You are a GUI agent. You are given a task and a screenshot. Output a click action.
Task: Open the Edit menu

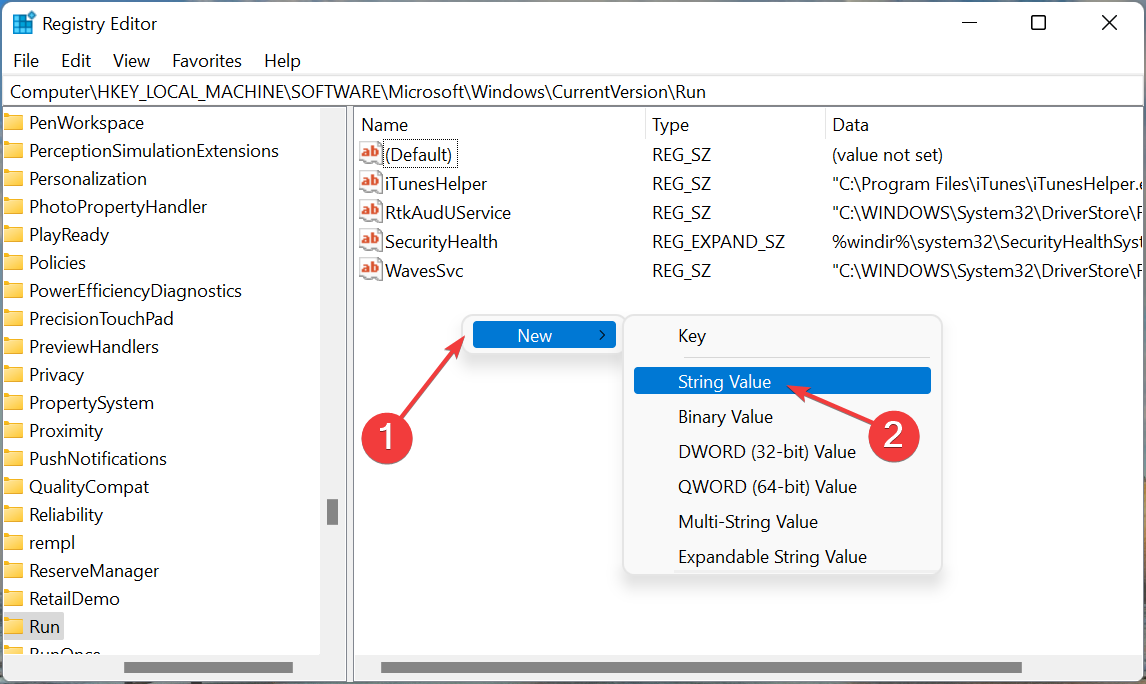(76, 61)
